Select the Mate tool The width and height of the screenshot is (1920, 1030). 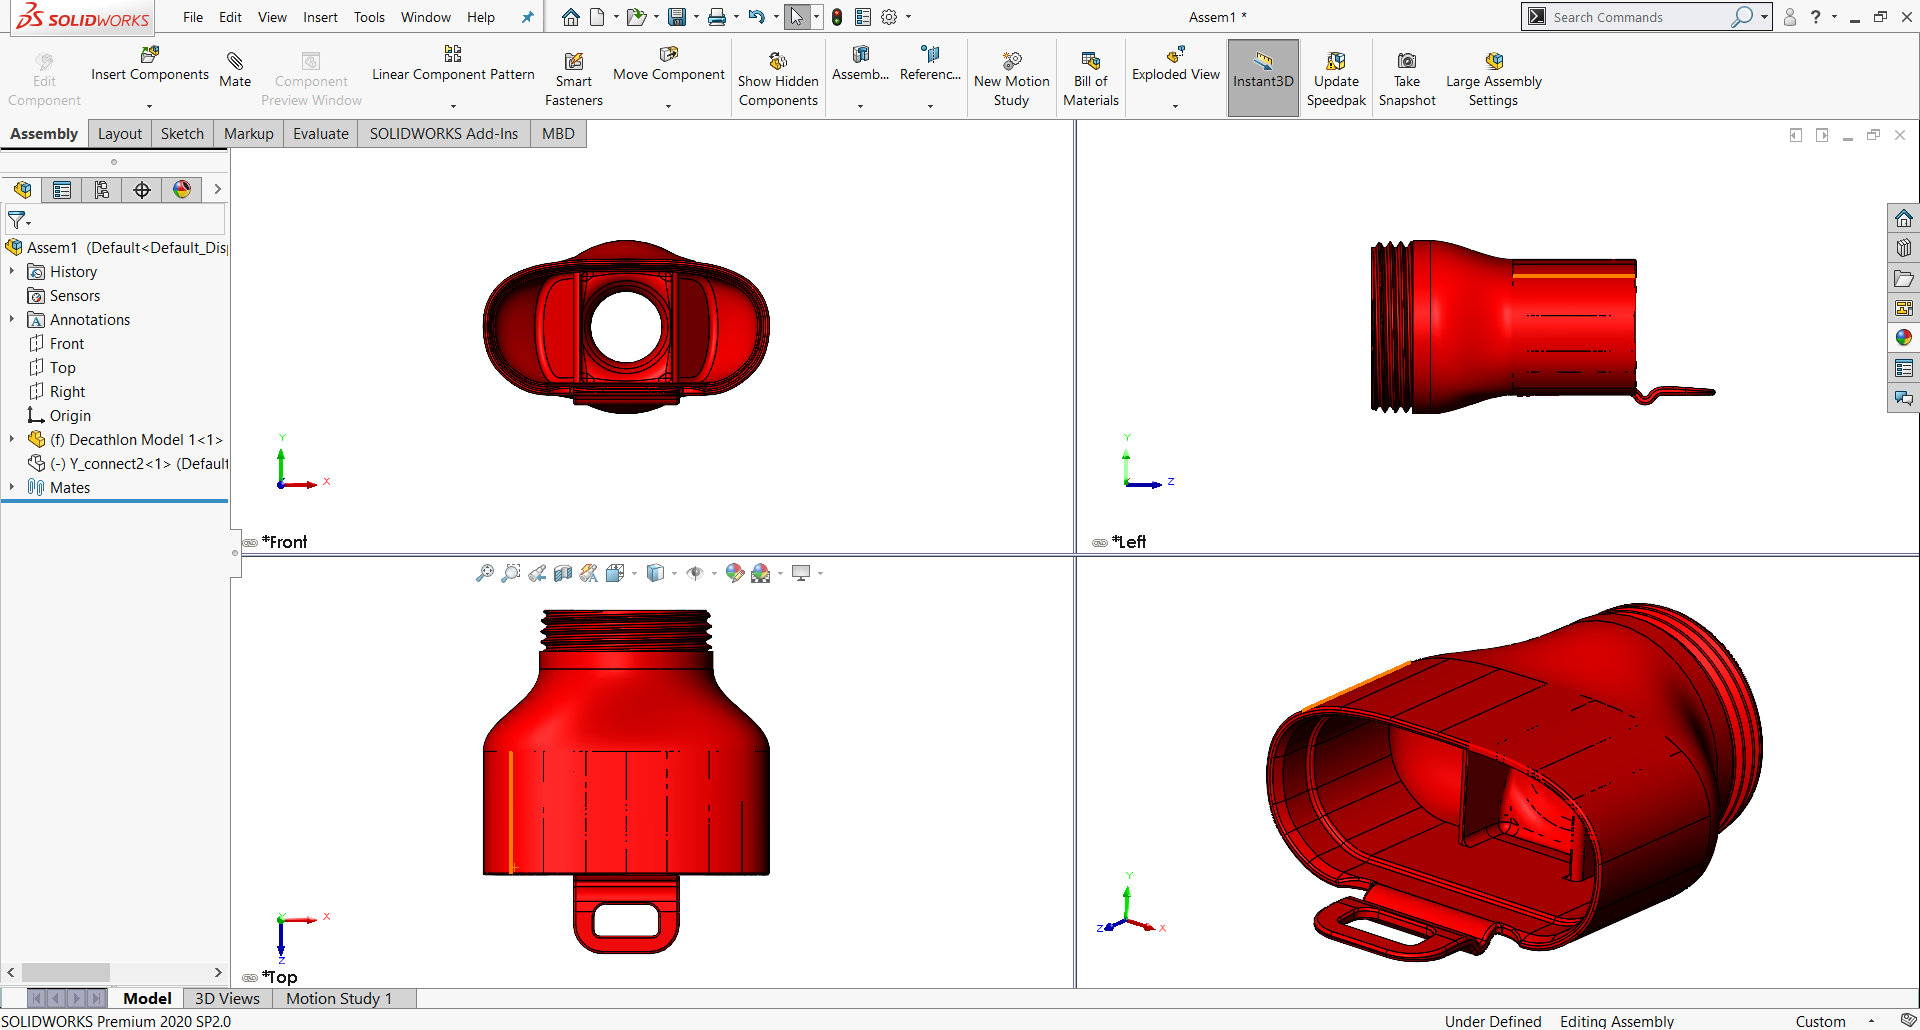point(235,70)
